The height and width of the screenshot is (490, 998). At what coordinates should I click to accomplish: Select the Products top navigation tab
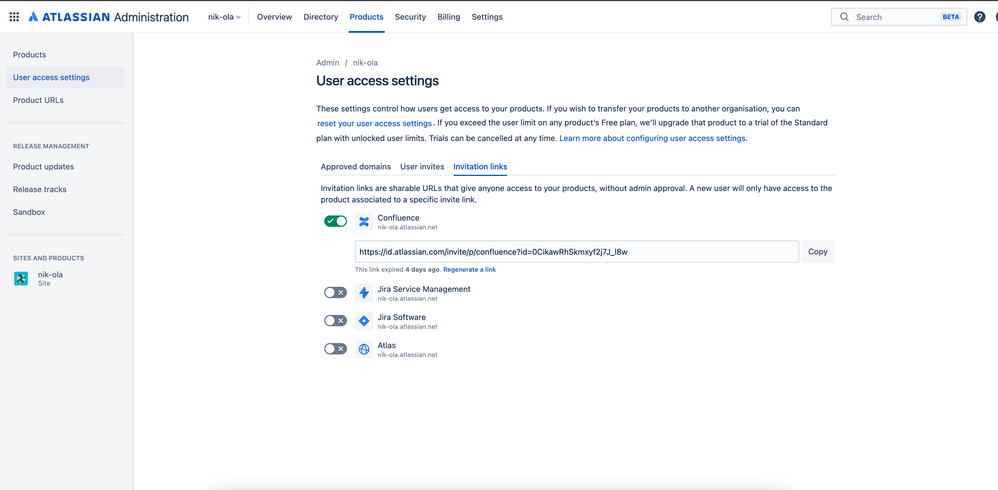click(367, 17)
